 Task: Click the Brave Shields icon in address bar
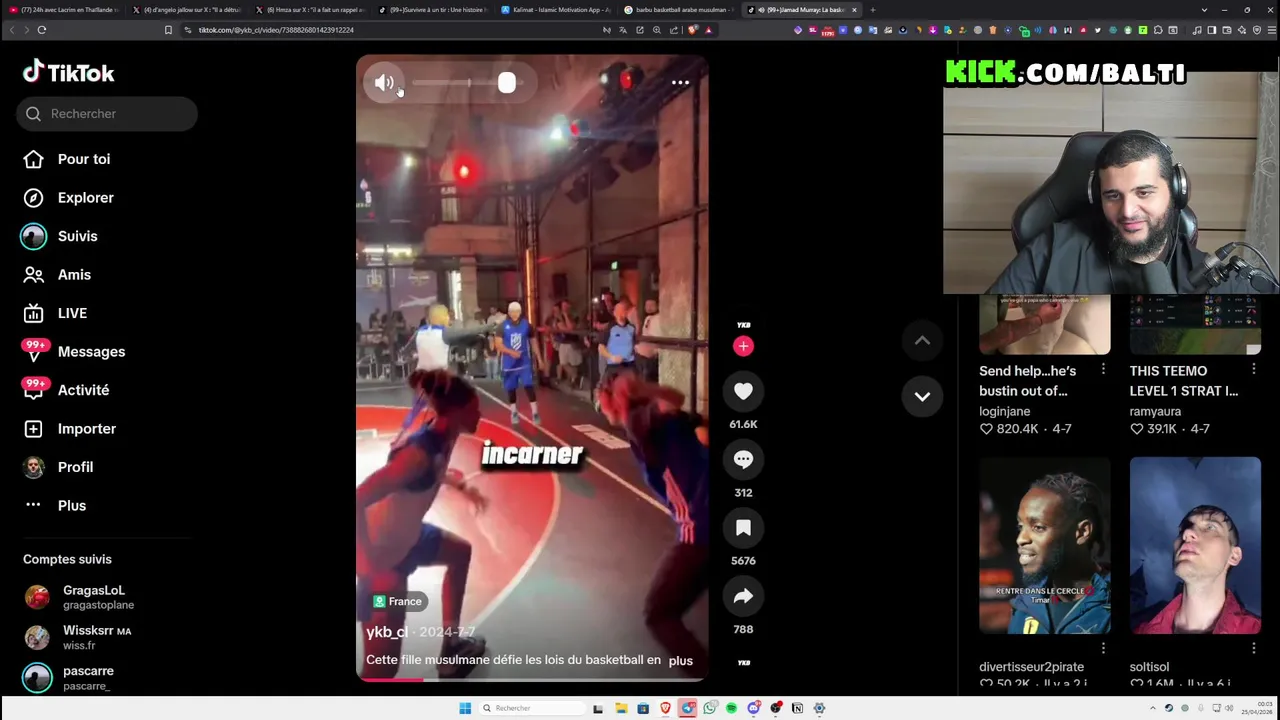pos(691,30)
